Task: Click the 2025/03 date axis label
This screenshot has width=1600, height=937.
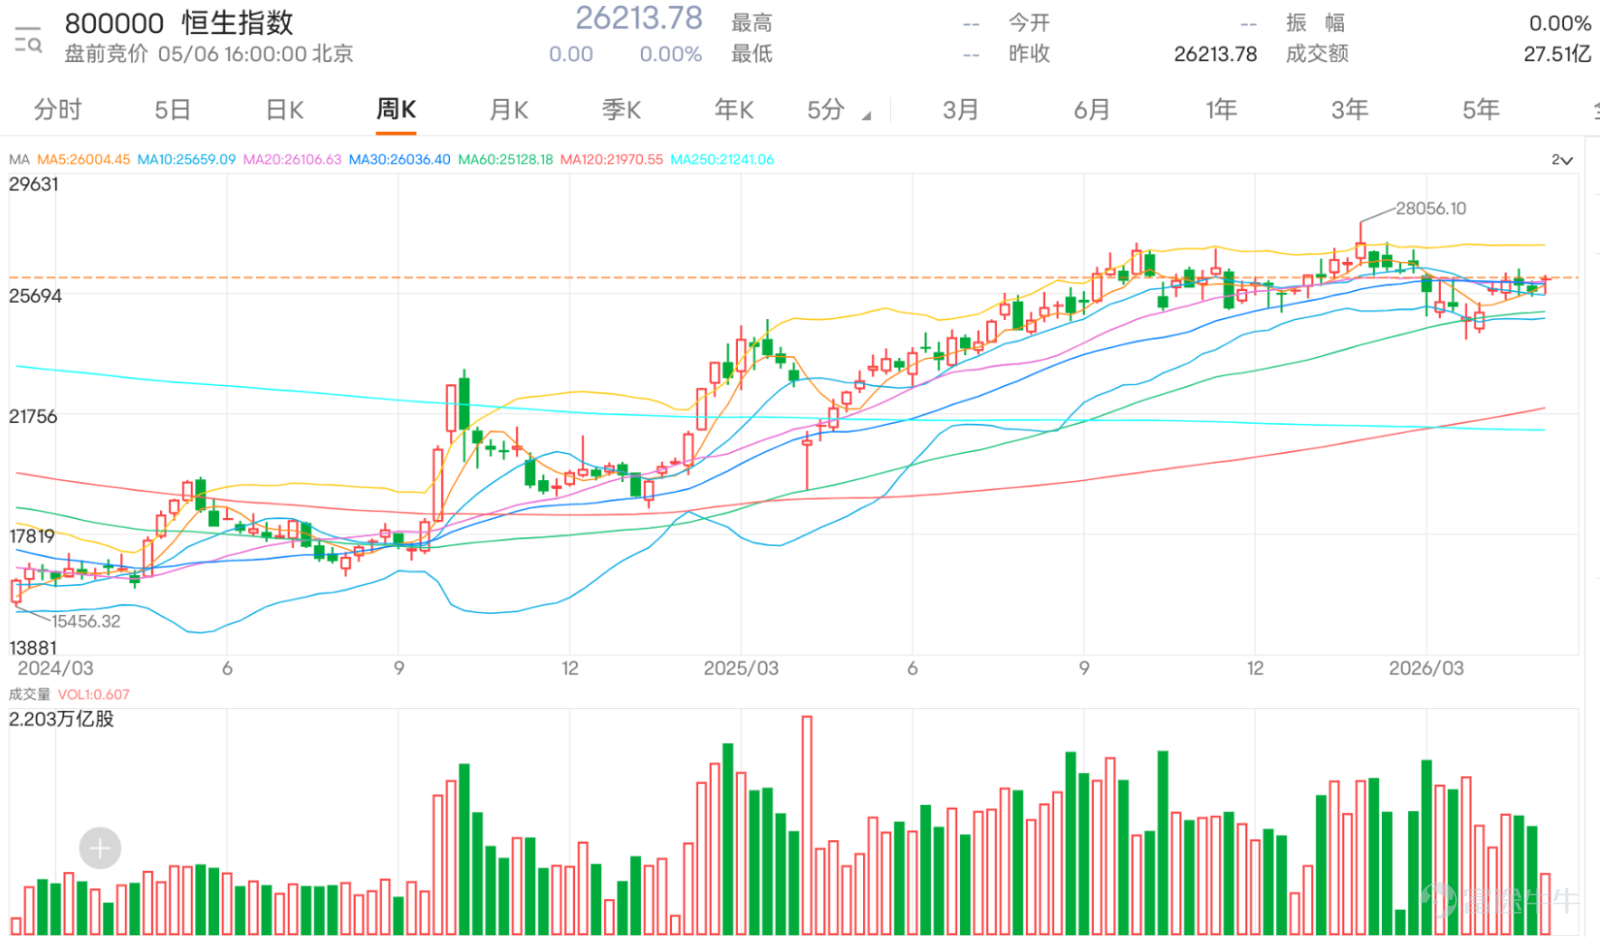Action: (741, 668)
